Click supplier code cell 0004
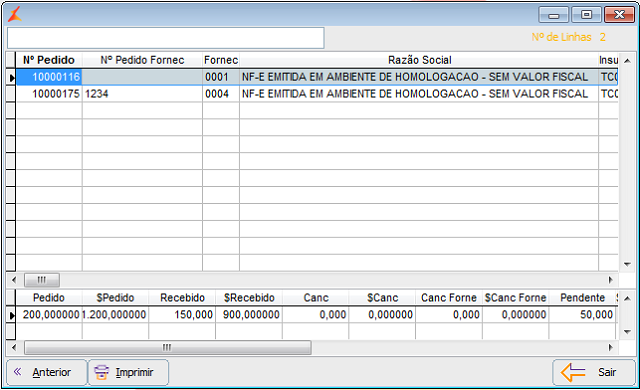Screen dimensions: 640x390 click(221, 94)
